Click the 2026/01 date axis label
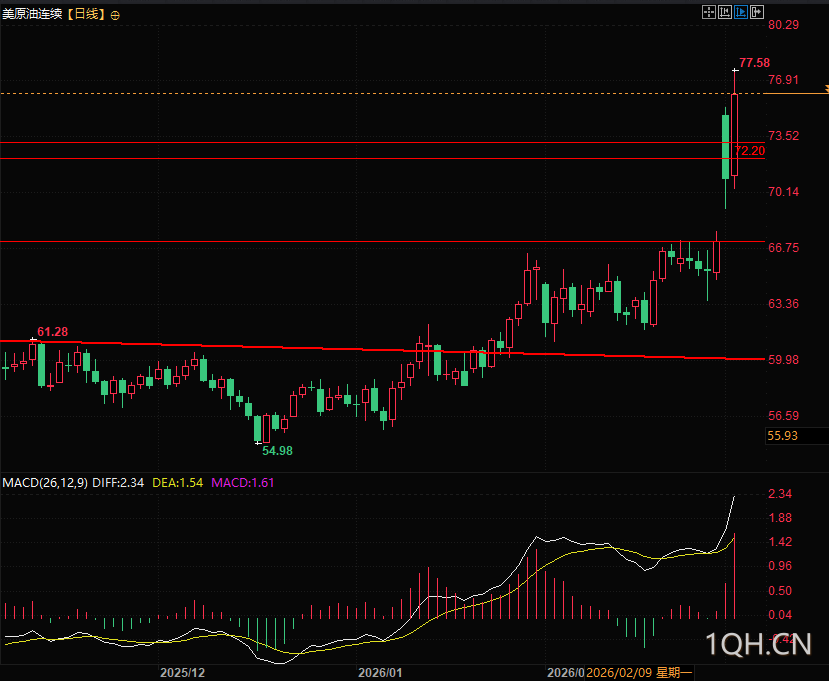This screenshot has width=829, height=681. [380, 673]
